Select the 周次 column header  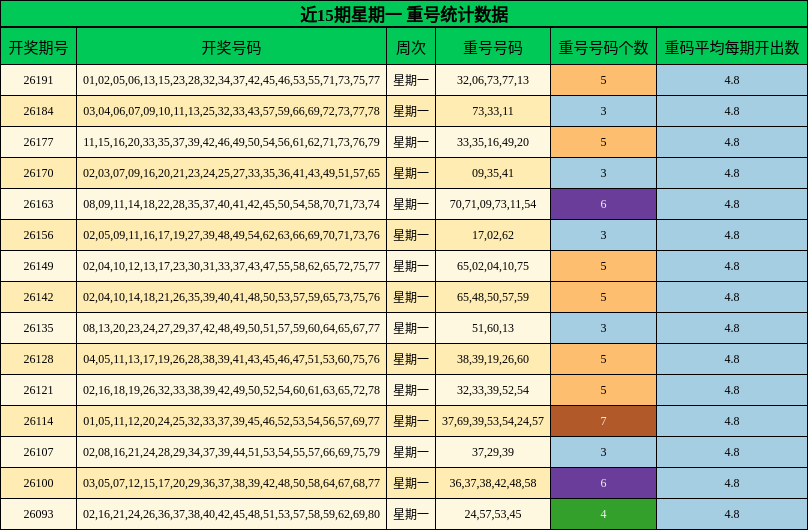[x=411, y=47]
